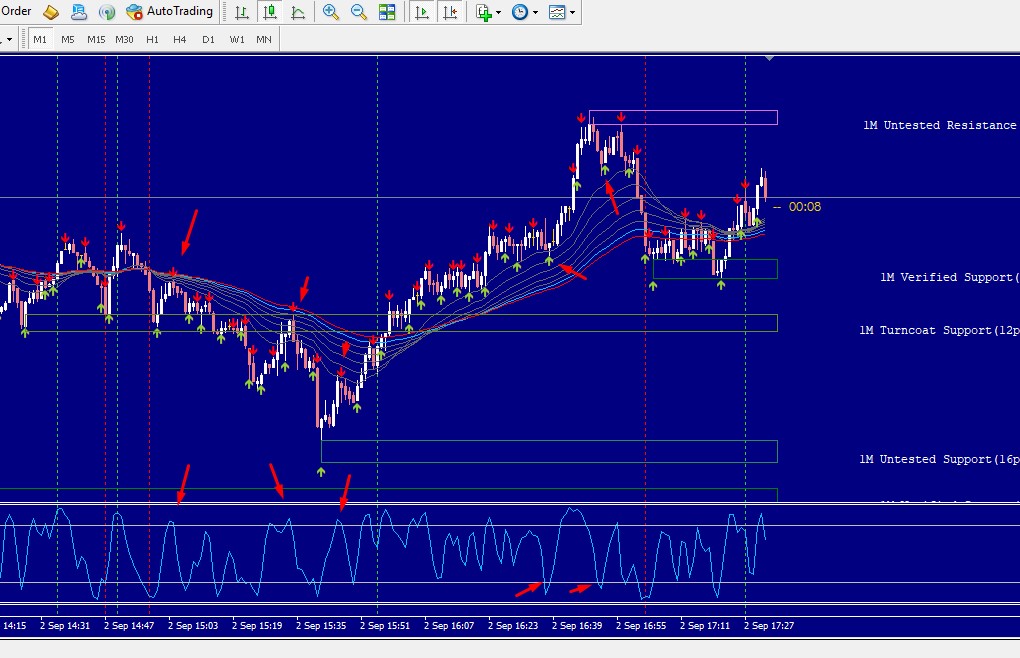Click the 1M Verified Support label
Viewport: 1020px width, 658px height.
pos(950,277)
